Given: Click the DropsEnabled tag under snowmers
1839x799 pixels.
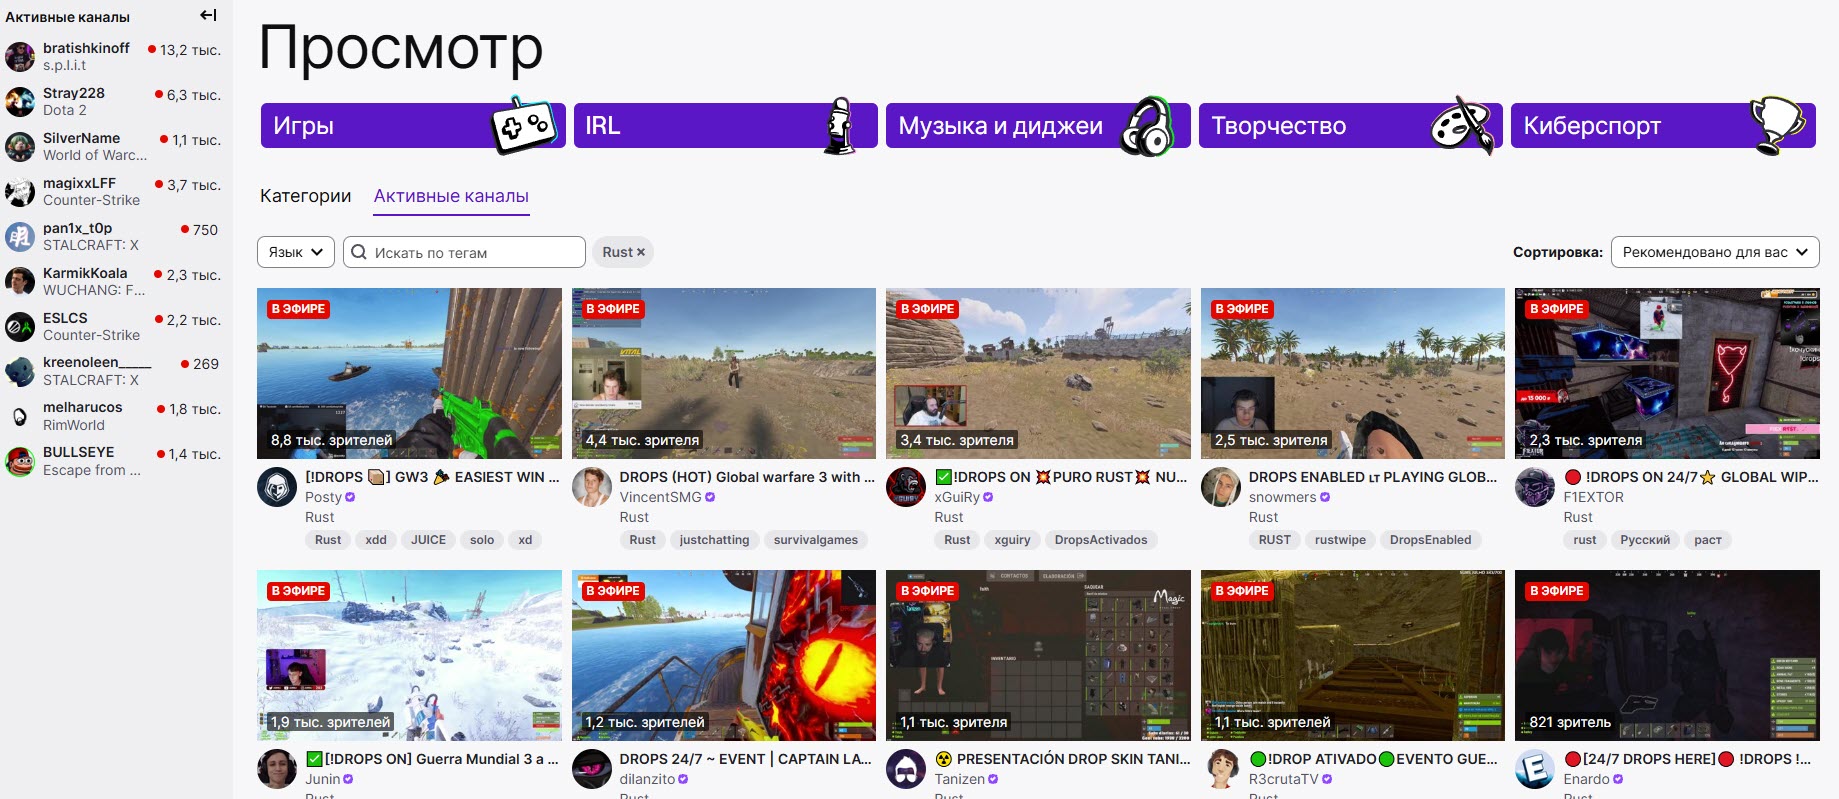Looking at the screenshot, I should click(x=1430, y=540).
